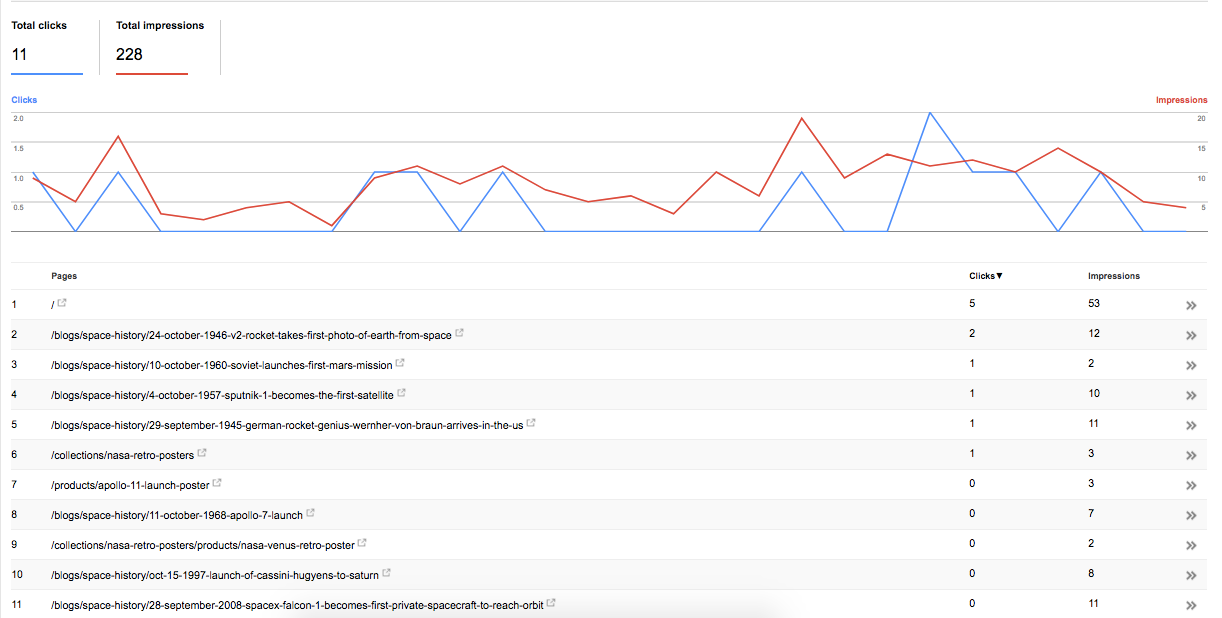Image resolution: width=1222 pixels, height=618 pixels.
Task: Toggle the Total clicks metric
Action: tap(47, 46)
